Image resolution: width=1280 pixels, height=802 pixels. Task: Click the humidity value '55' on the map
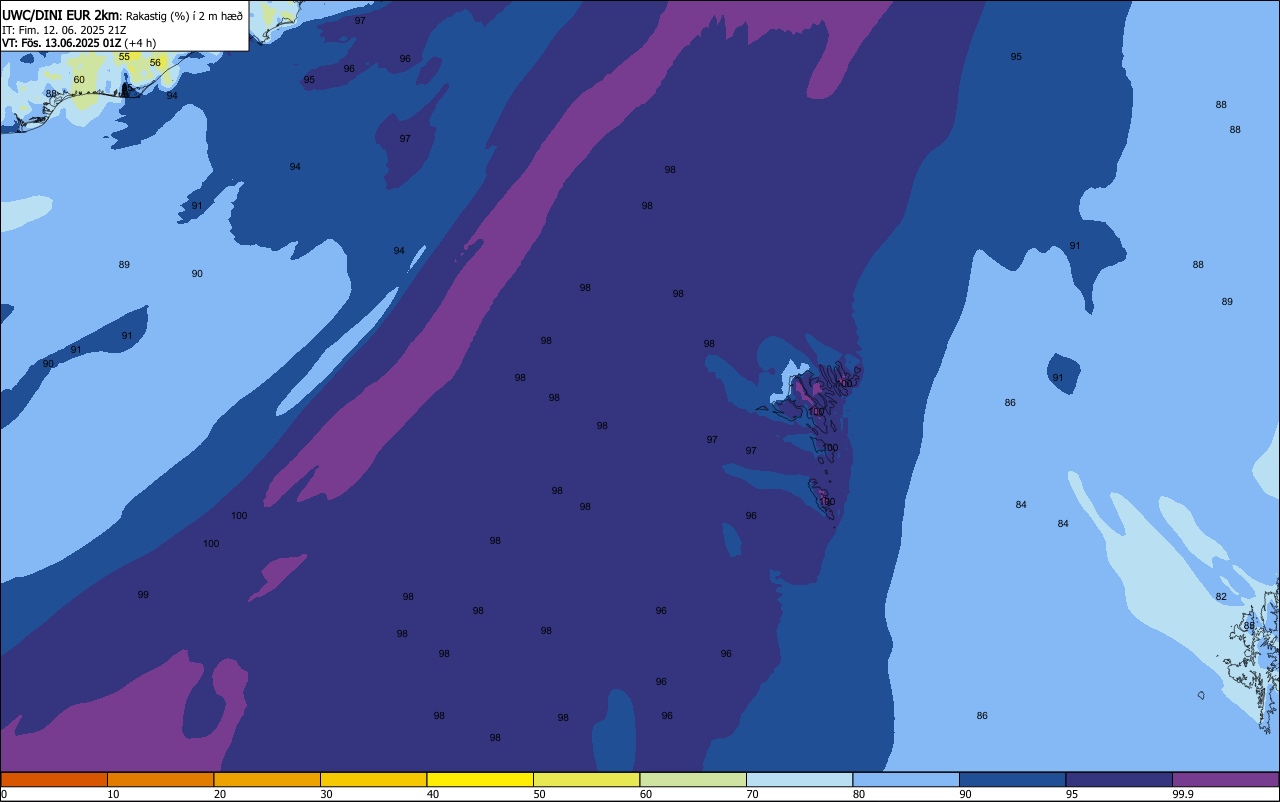pyautogui.click(x=124, y=57)
